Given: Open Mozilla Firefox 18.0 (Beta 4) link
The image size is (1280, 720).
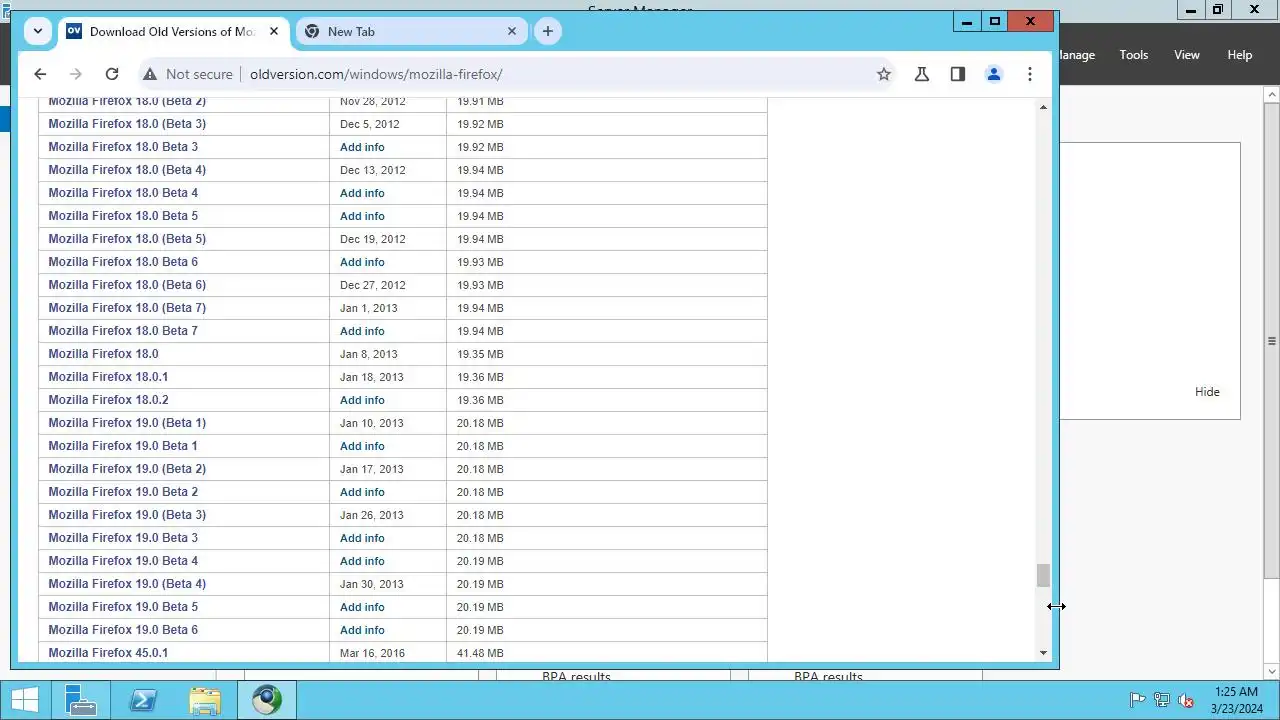Looking at the screenshot, I should [127, 170].
